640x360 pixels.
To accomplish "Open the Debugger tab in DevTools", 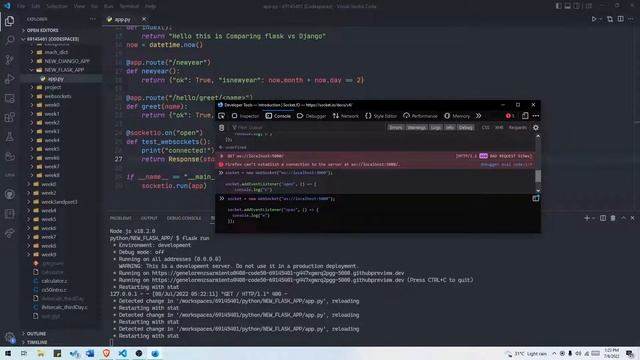I will (311, 116).
